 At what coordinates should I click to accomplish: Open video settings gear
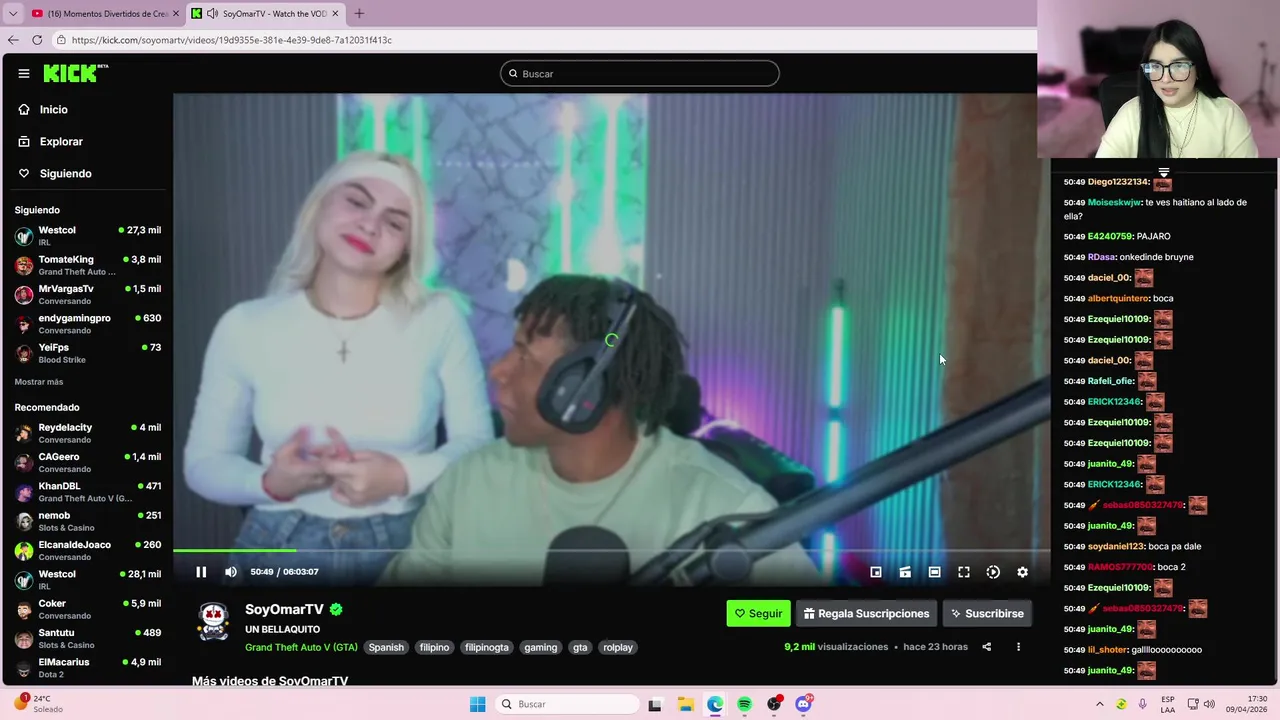coord(1022,572)
